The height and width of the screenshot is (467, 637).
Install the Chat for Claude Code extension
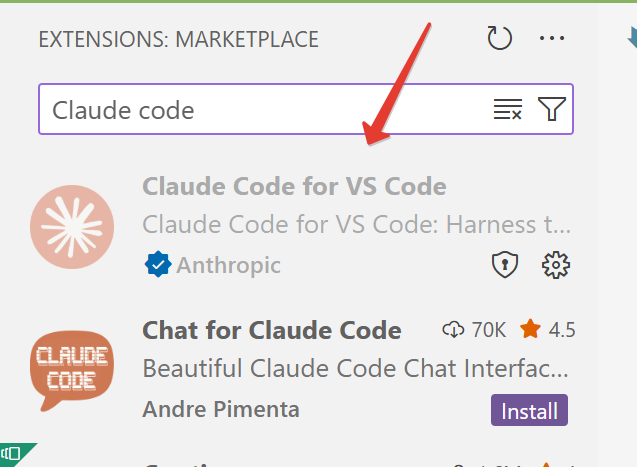pos(529,410)
